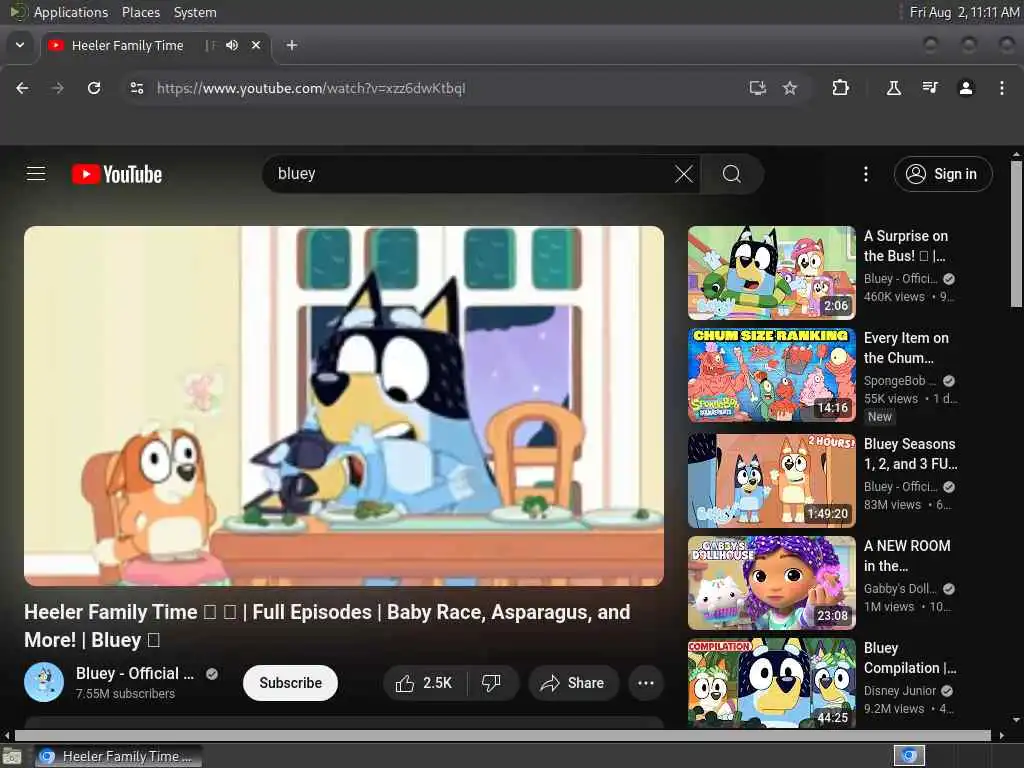This screenshot has height=768, width=1024.
Task: Click the date and time clock
Action: [x=964, y=12]
